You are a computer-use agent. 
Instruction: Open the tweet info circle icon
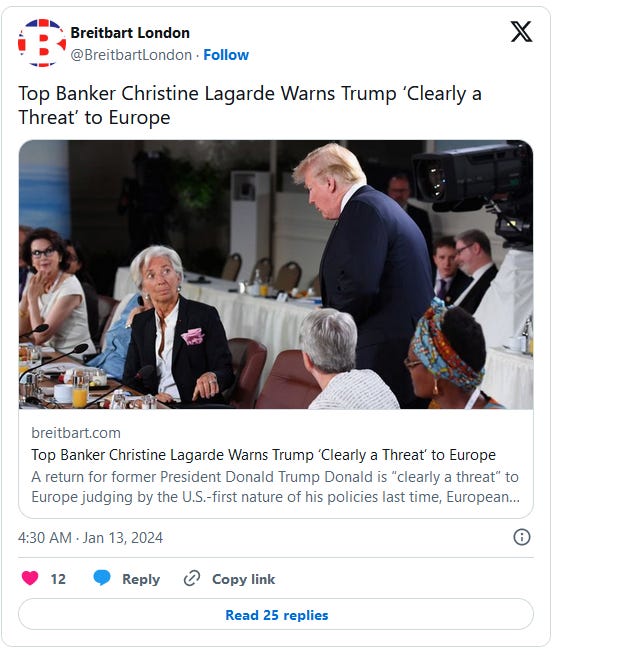tap(521, 537)
